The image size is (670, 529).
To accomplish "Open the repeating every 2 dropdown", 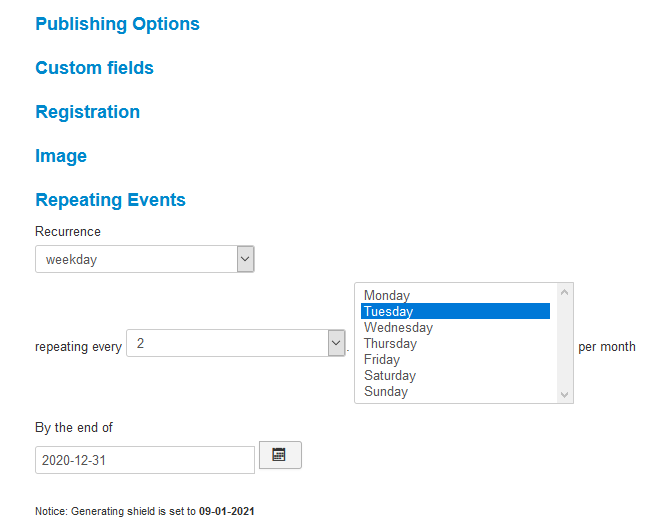I will coord(236,343).
